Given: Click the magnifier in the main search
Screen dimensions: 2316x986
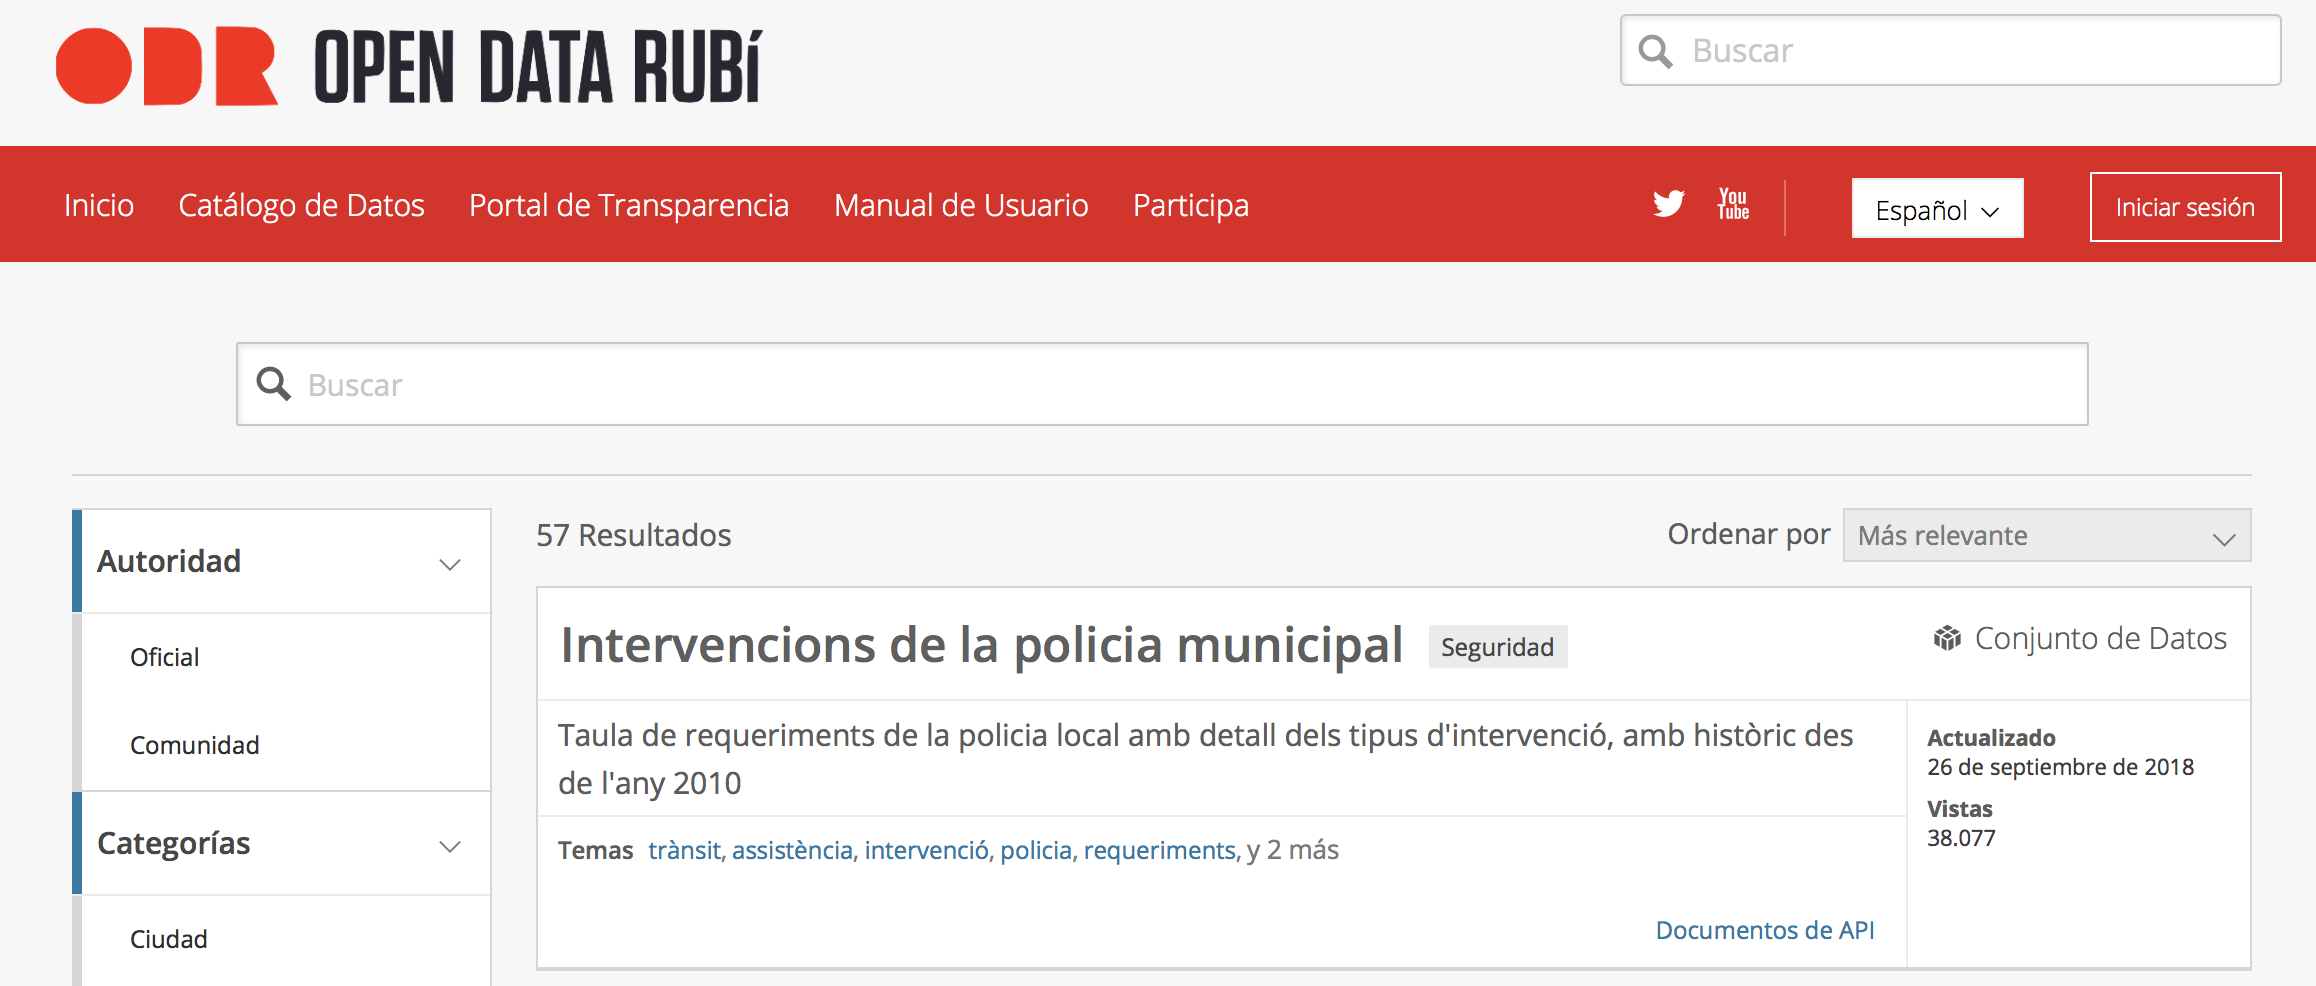Looking at the screenshot, I should (274, 384).
